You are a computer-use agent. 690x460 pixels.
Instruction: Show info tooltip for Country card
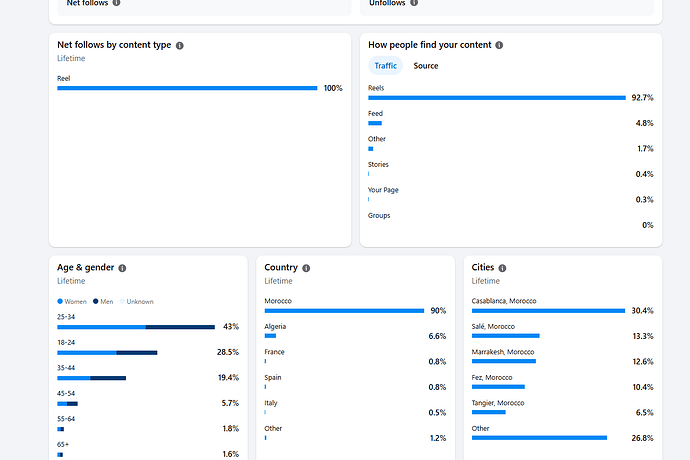(x=306, y=268)
